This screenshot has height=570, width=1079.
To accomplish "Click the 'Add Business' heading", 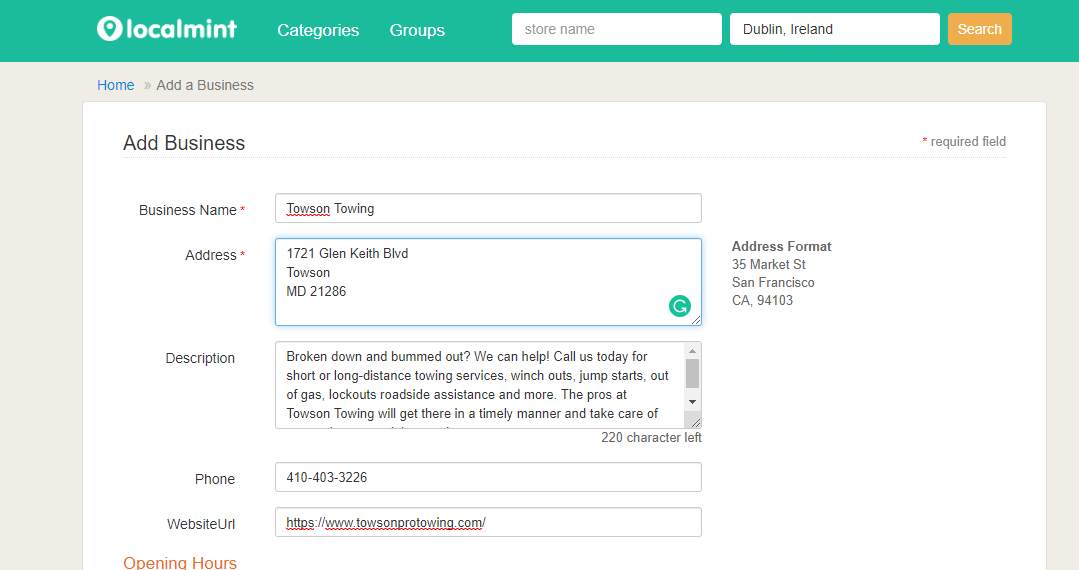I will point(184,142).
